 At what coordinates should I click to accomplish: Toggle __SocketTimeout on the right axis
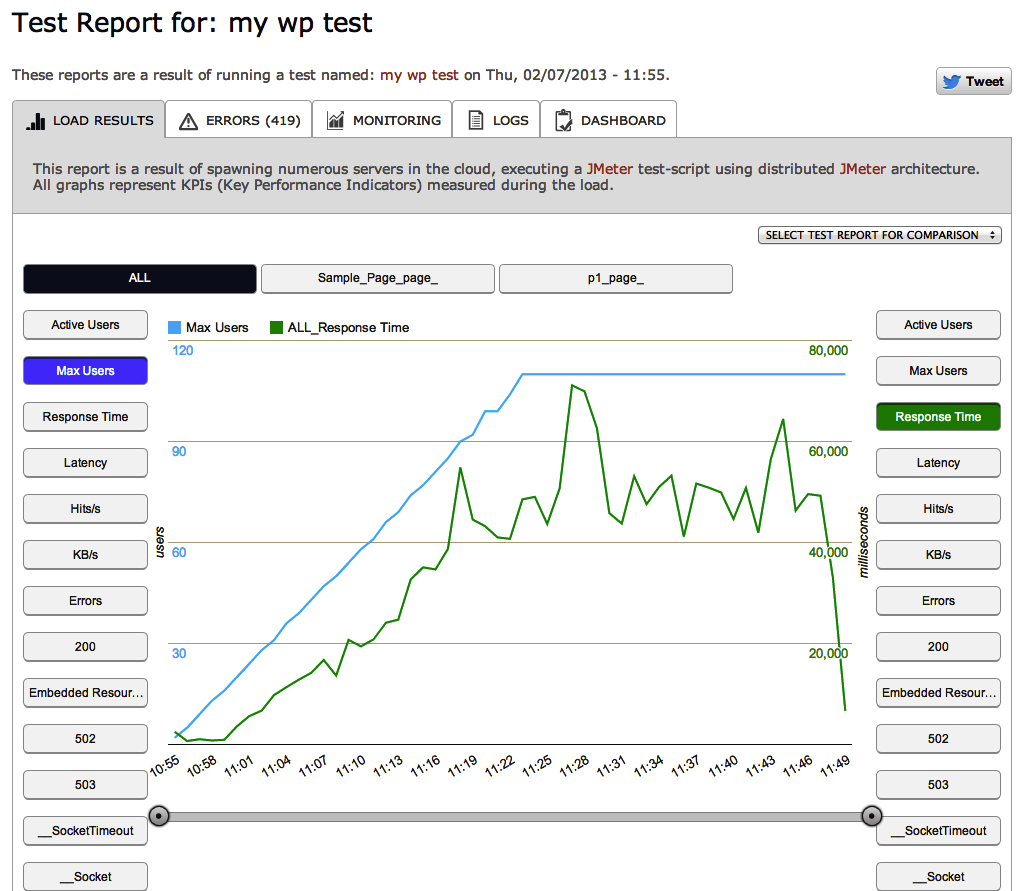938,831
